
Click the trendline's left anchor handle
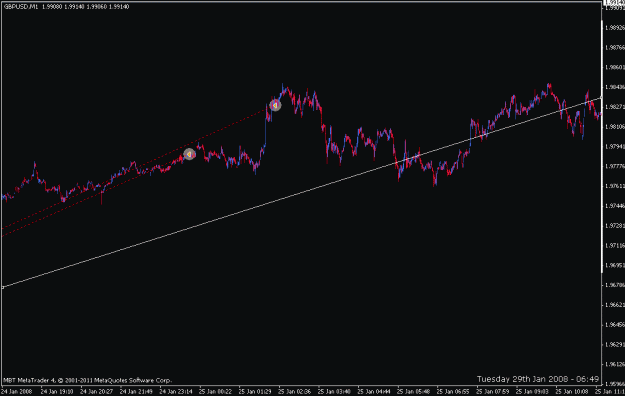[x=2, y=287]
